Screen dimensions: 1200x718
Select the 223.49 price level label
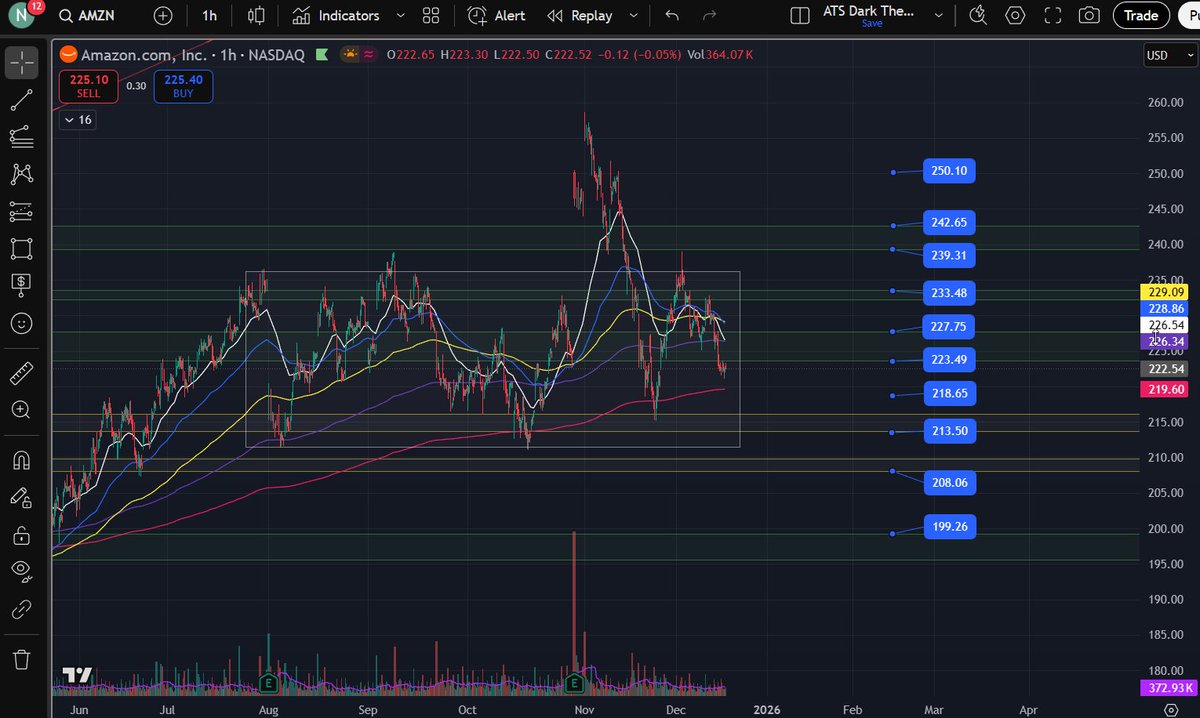(949, 360)
